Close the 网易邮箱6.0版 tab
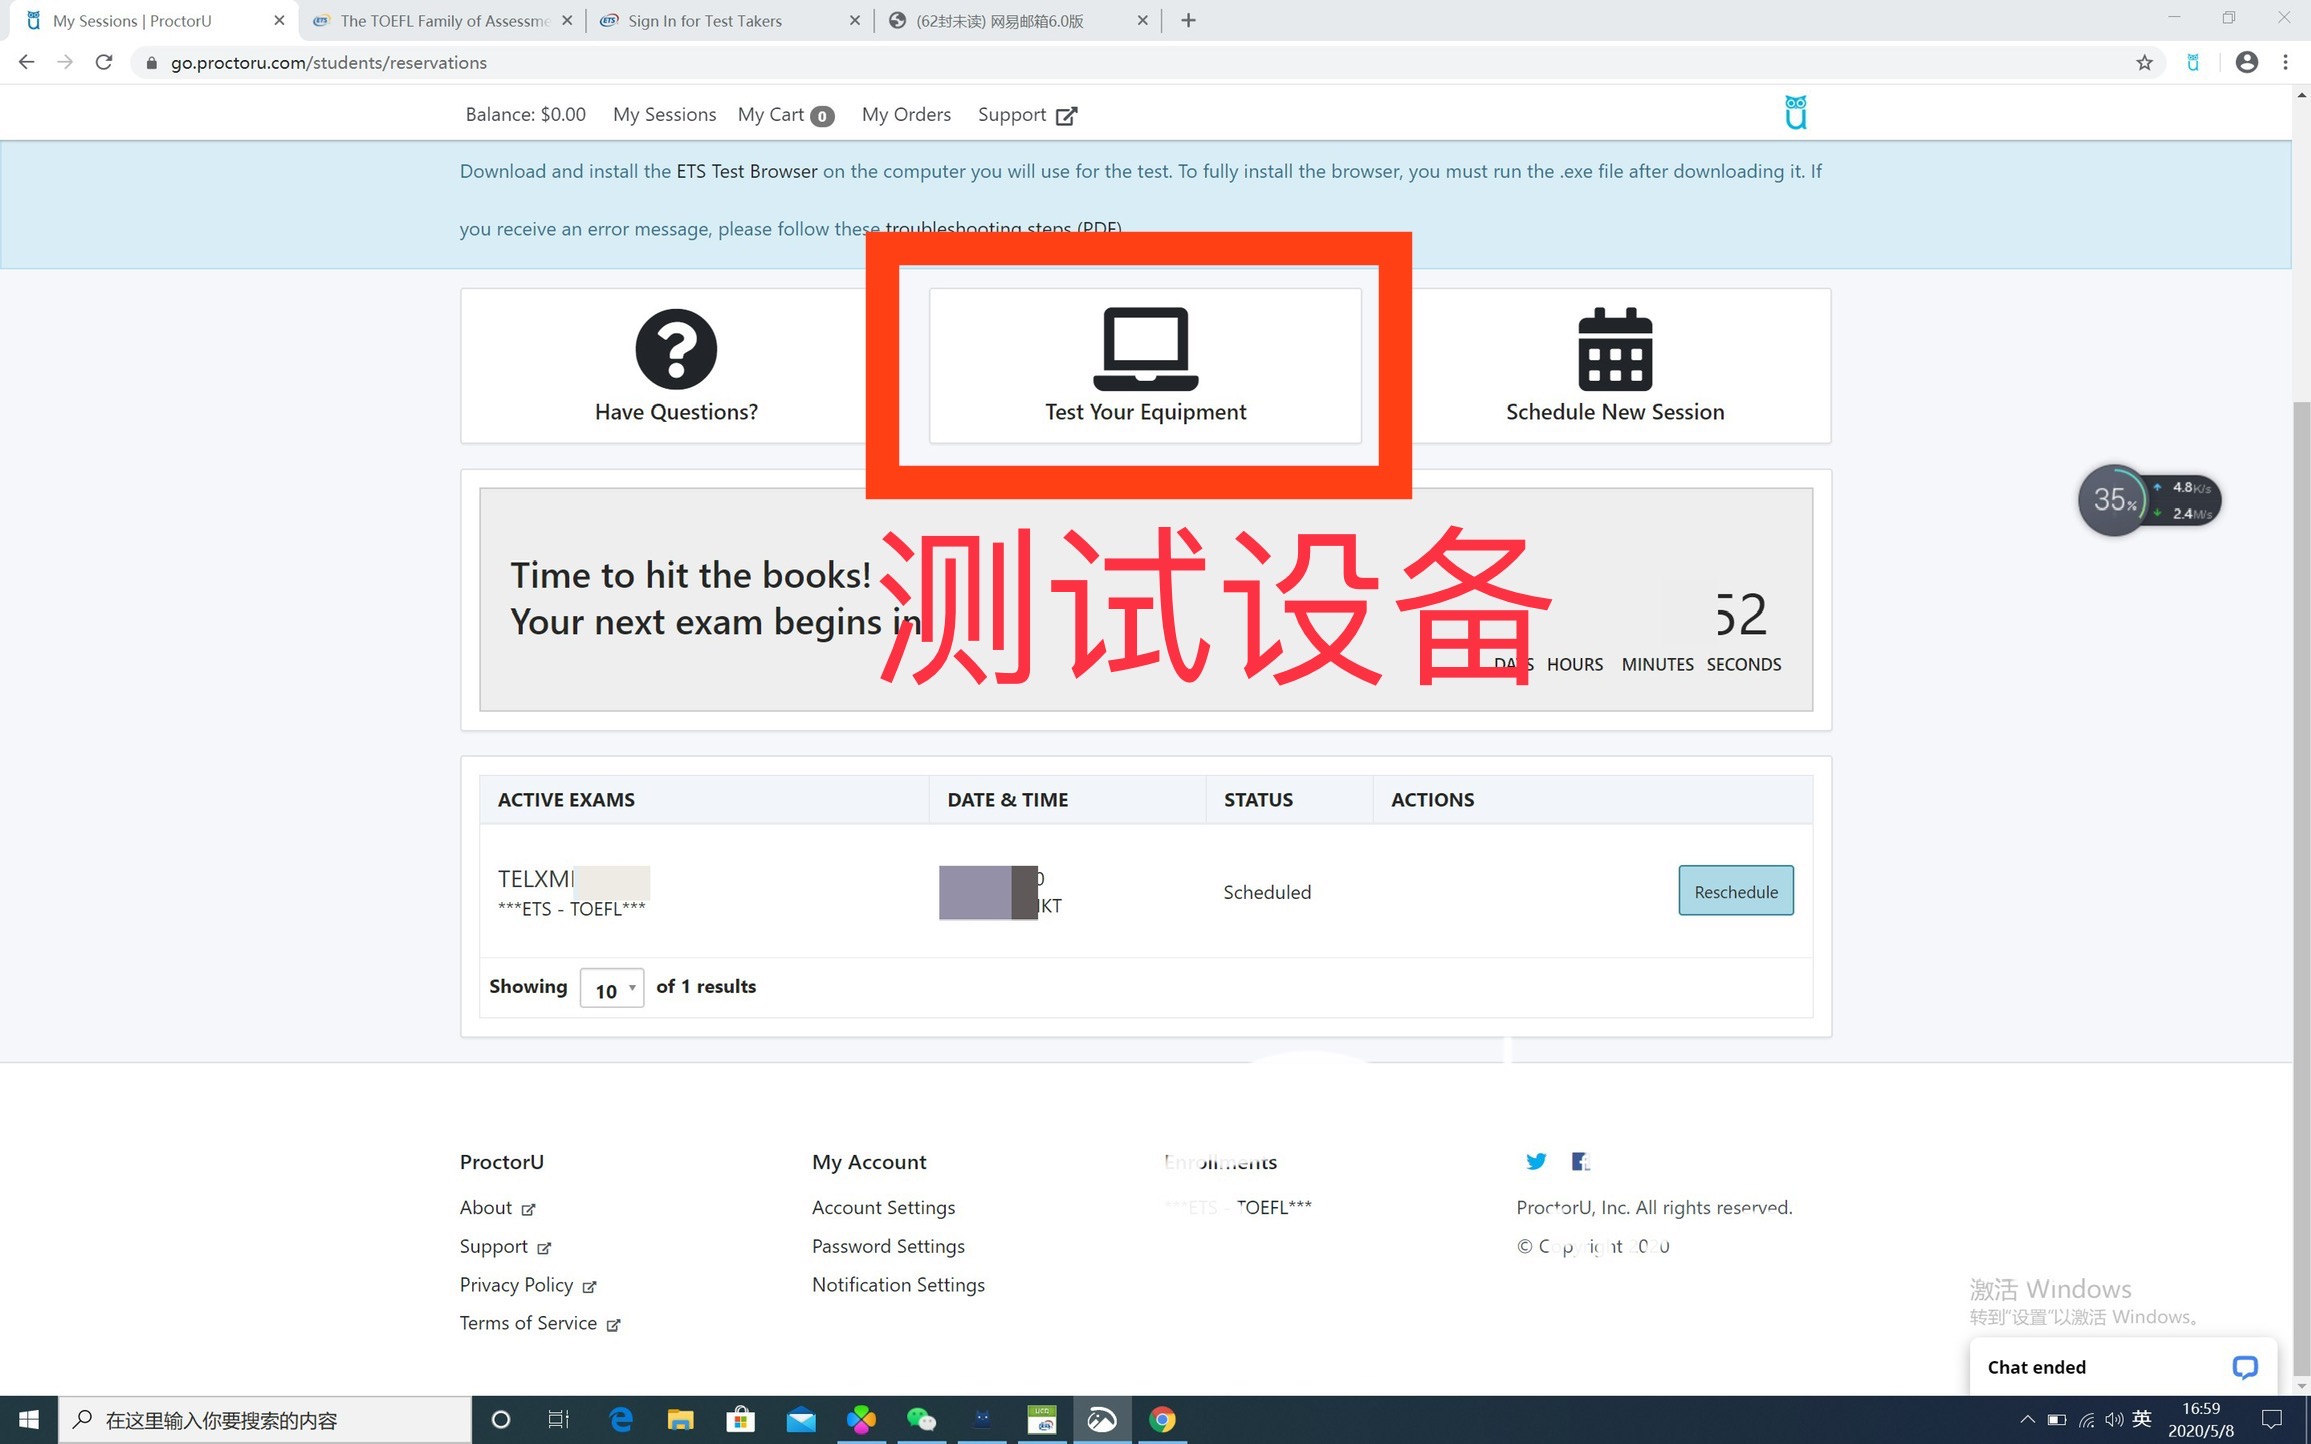The width and height of the screenshot is (2311, 1444). click(1142, 20)
